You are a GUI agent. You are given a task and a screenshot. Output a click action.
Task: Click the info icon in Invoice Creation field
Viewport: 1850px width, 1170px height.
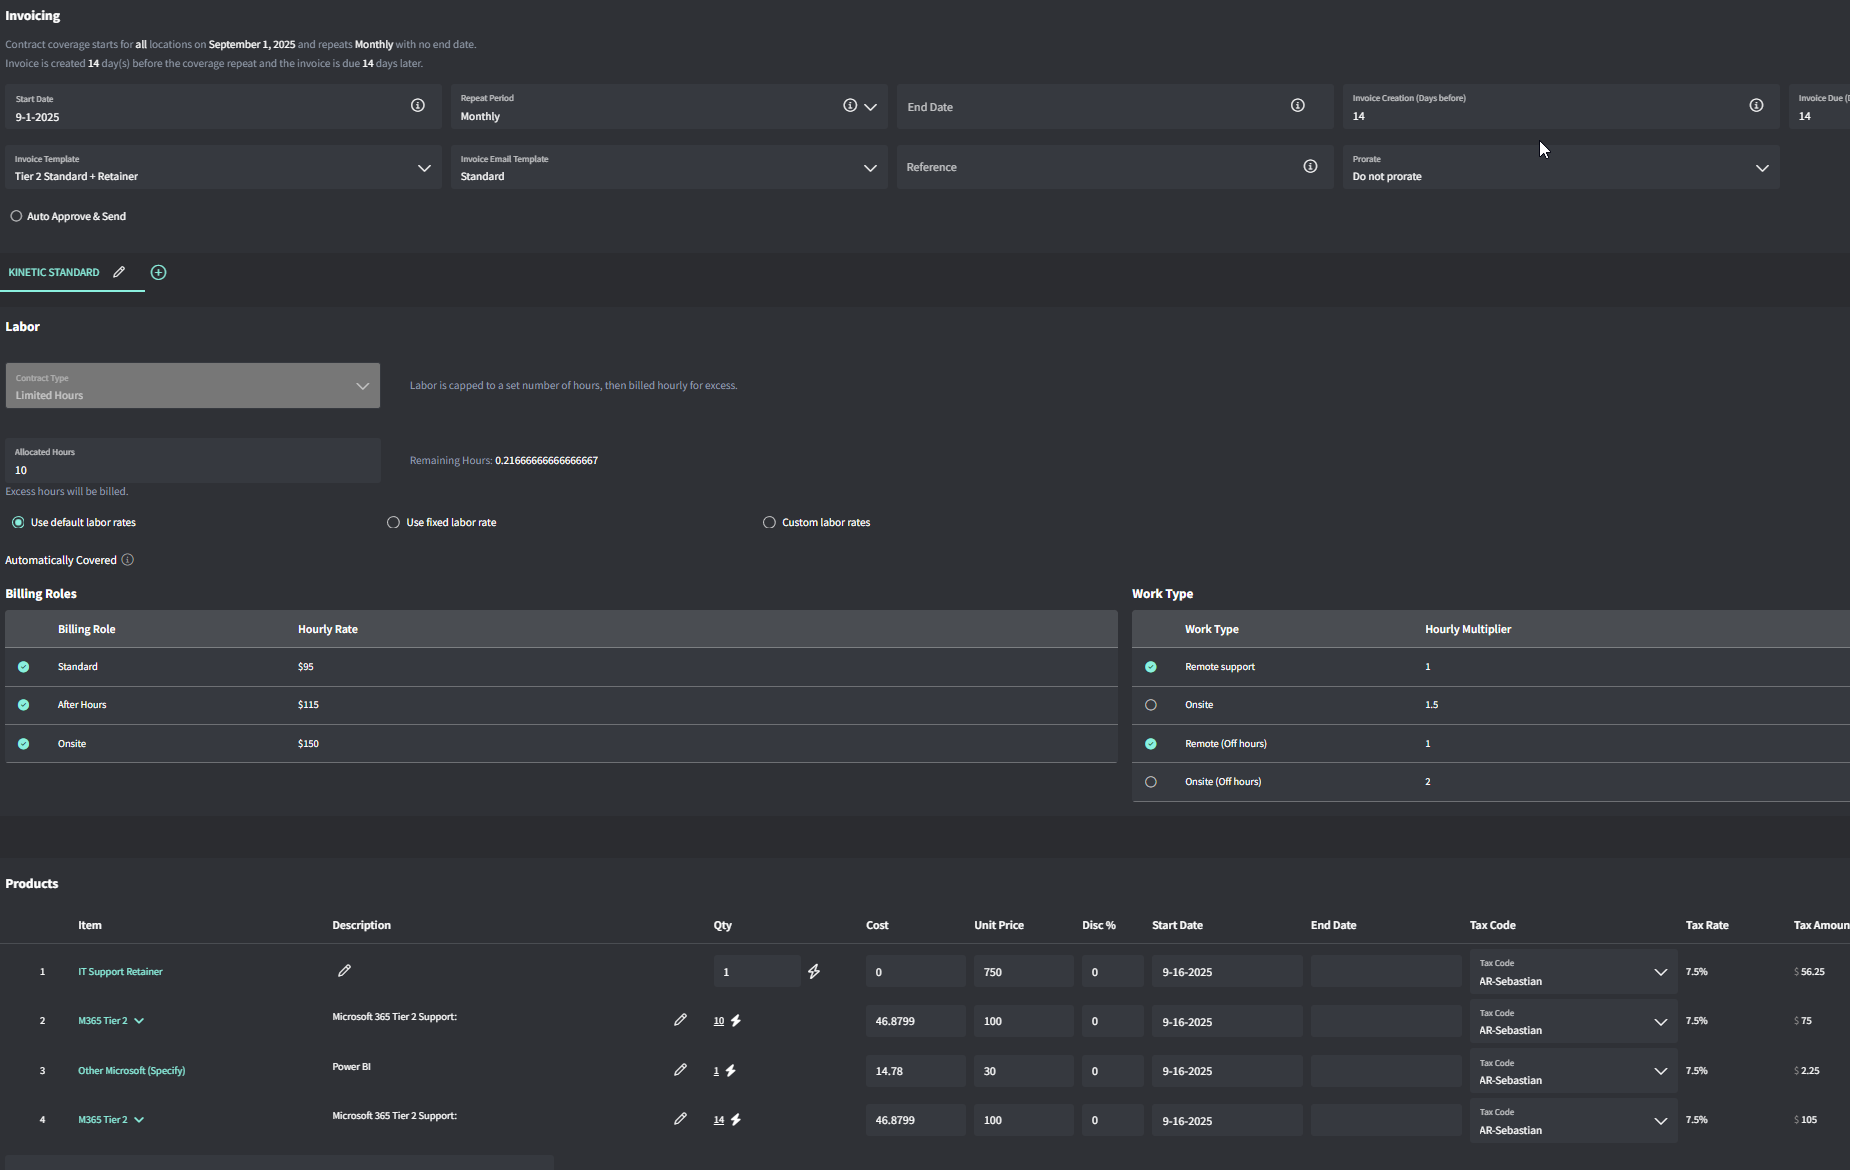pos(1756,105)
